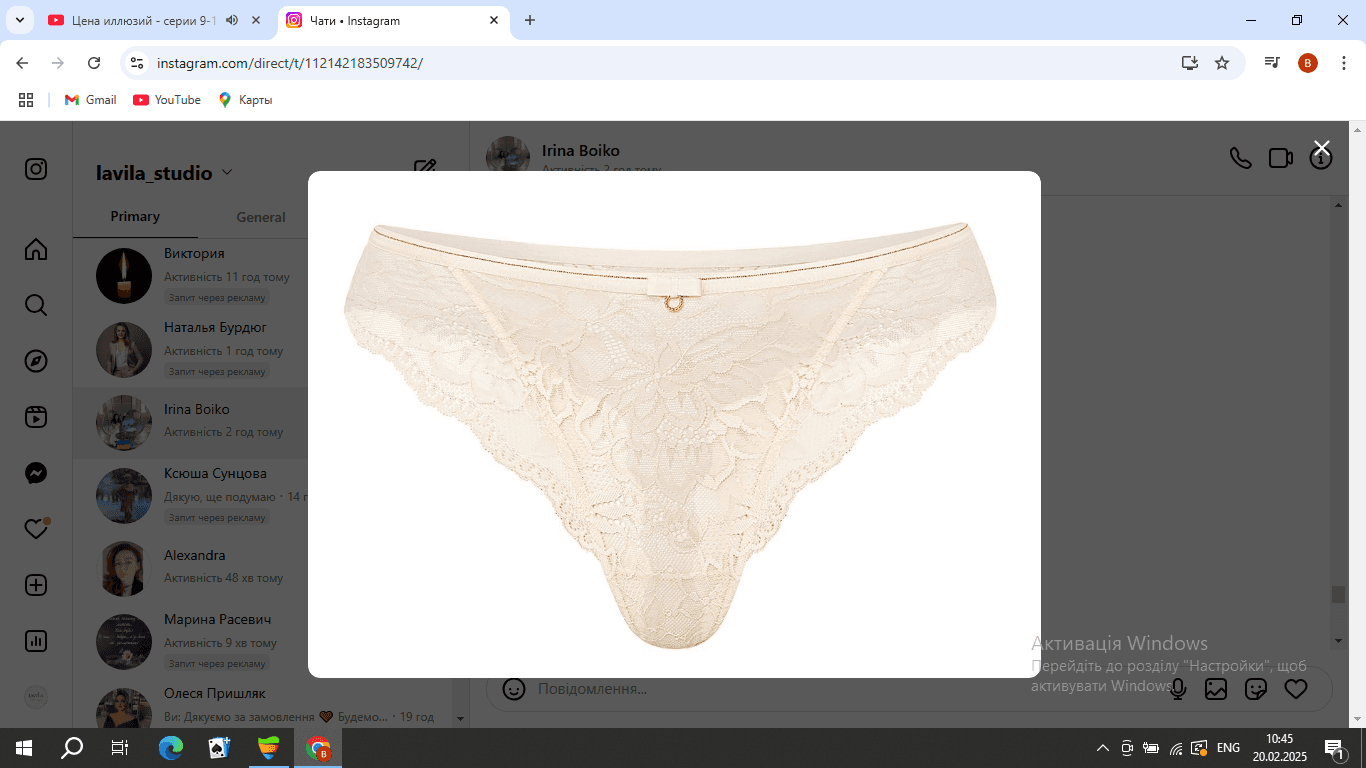Image resolution: width=1366 pixels, height=768 pixels.
Task: Click the install app icon in address bar
Action: point(1189,63)
